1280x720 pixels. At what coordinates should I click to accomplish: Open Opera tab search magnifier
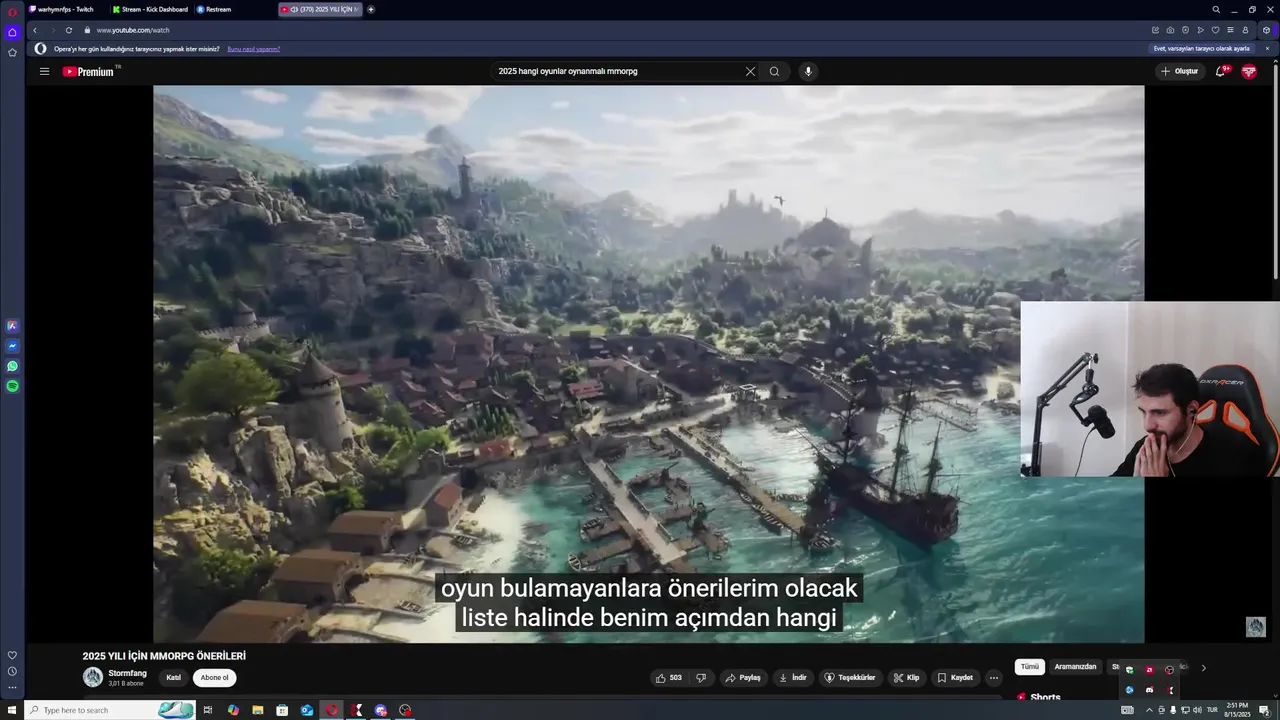(x=1216, y=9)
